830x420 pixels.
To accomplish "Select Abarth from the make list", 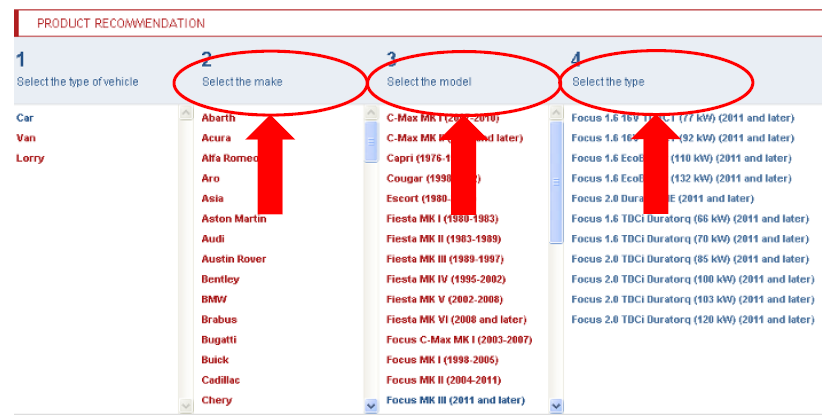I will (x=218, y=118).
